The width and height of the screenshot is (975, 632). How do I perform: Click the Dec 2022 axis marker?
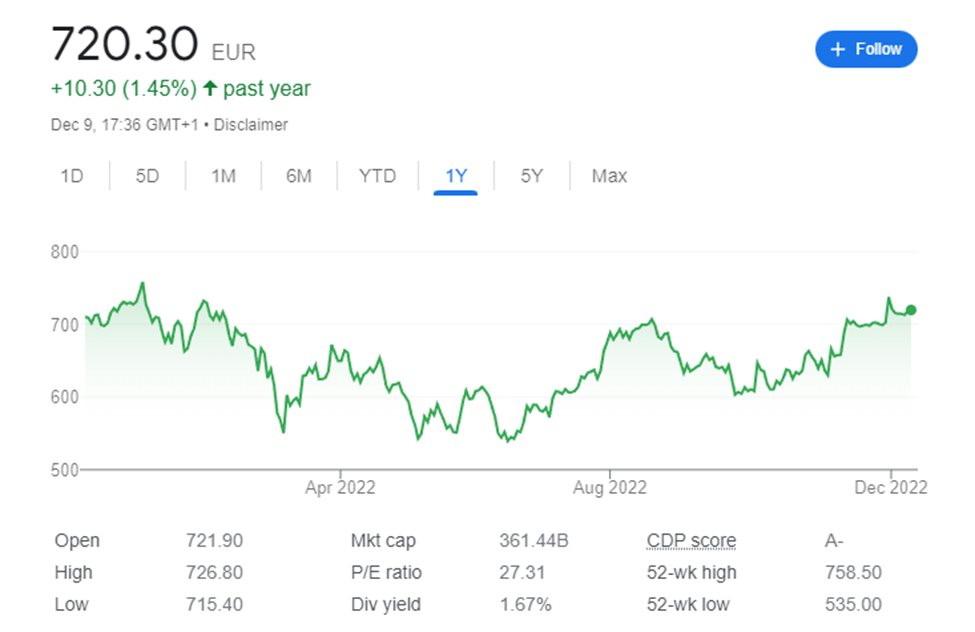(x=890, y=487)
